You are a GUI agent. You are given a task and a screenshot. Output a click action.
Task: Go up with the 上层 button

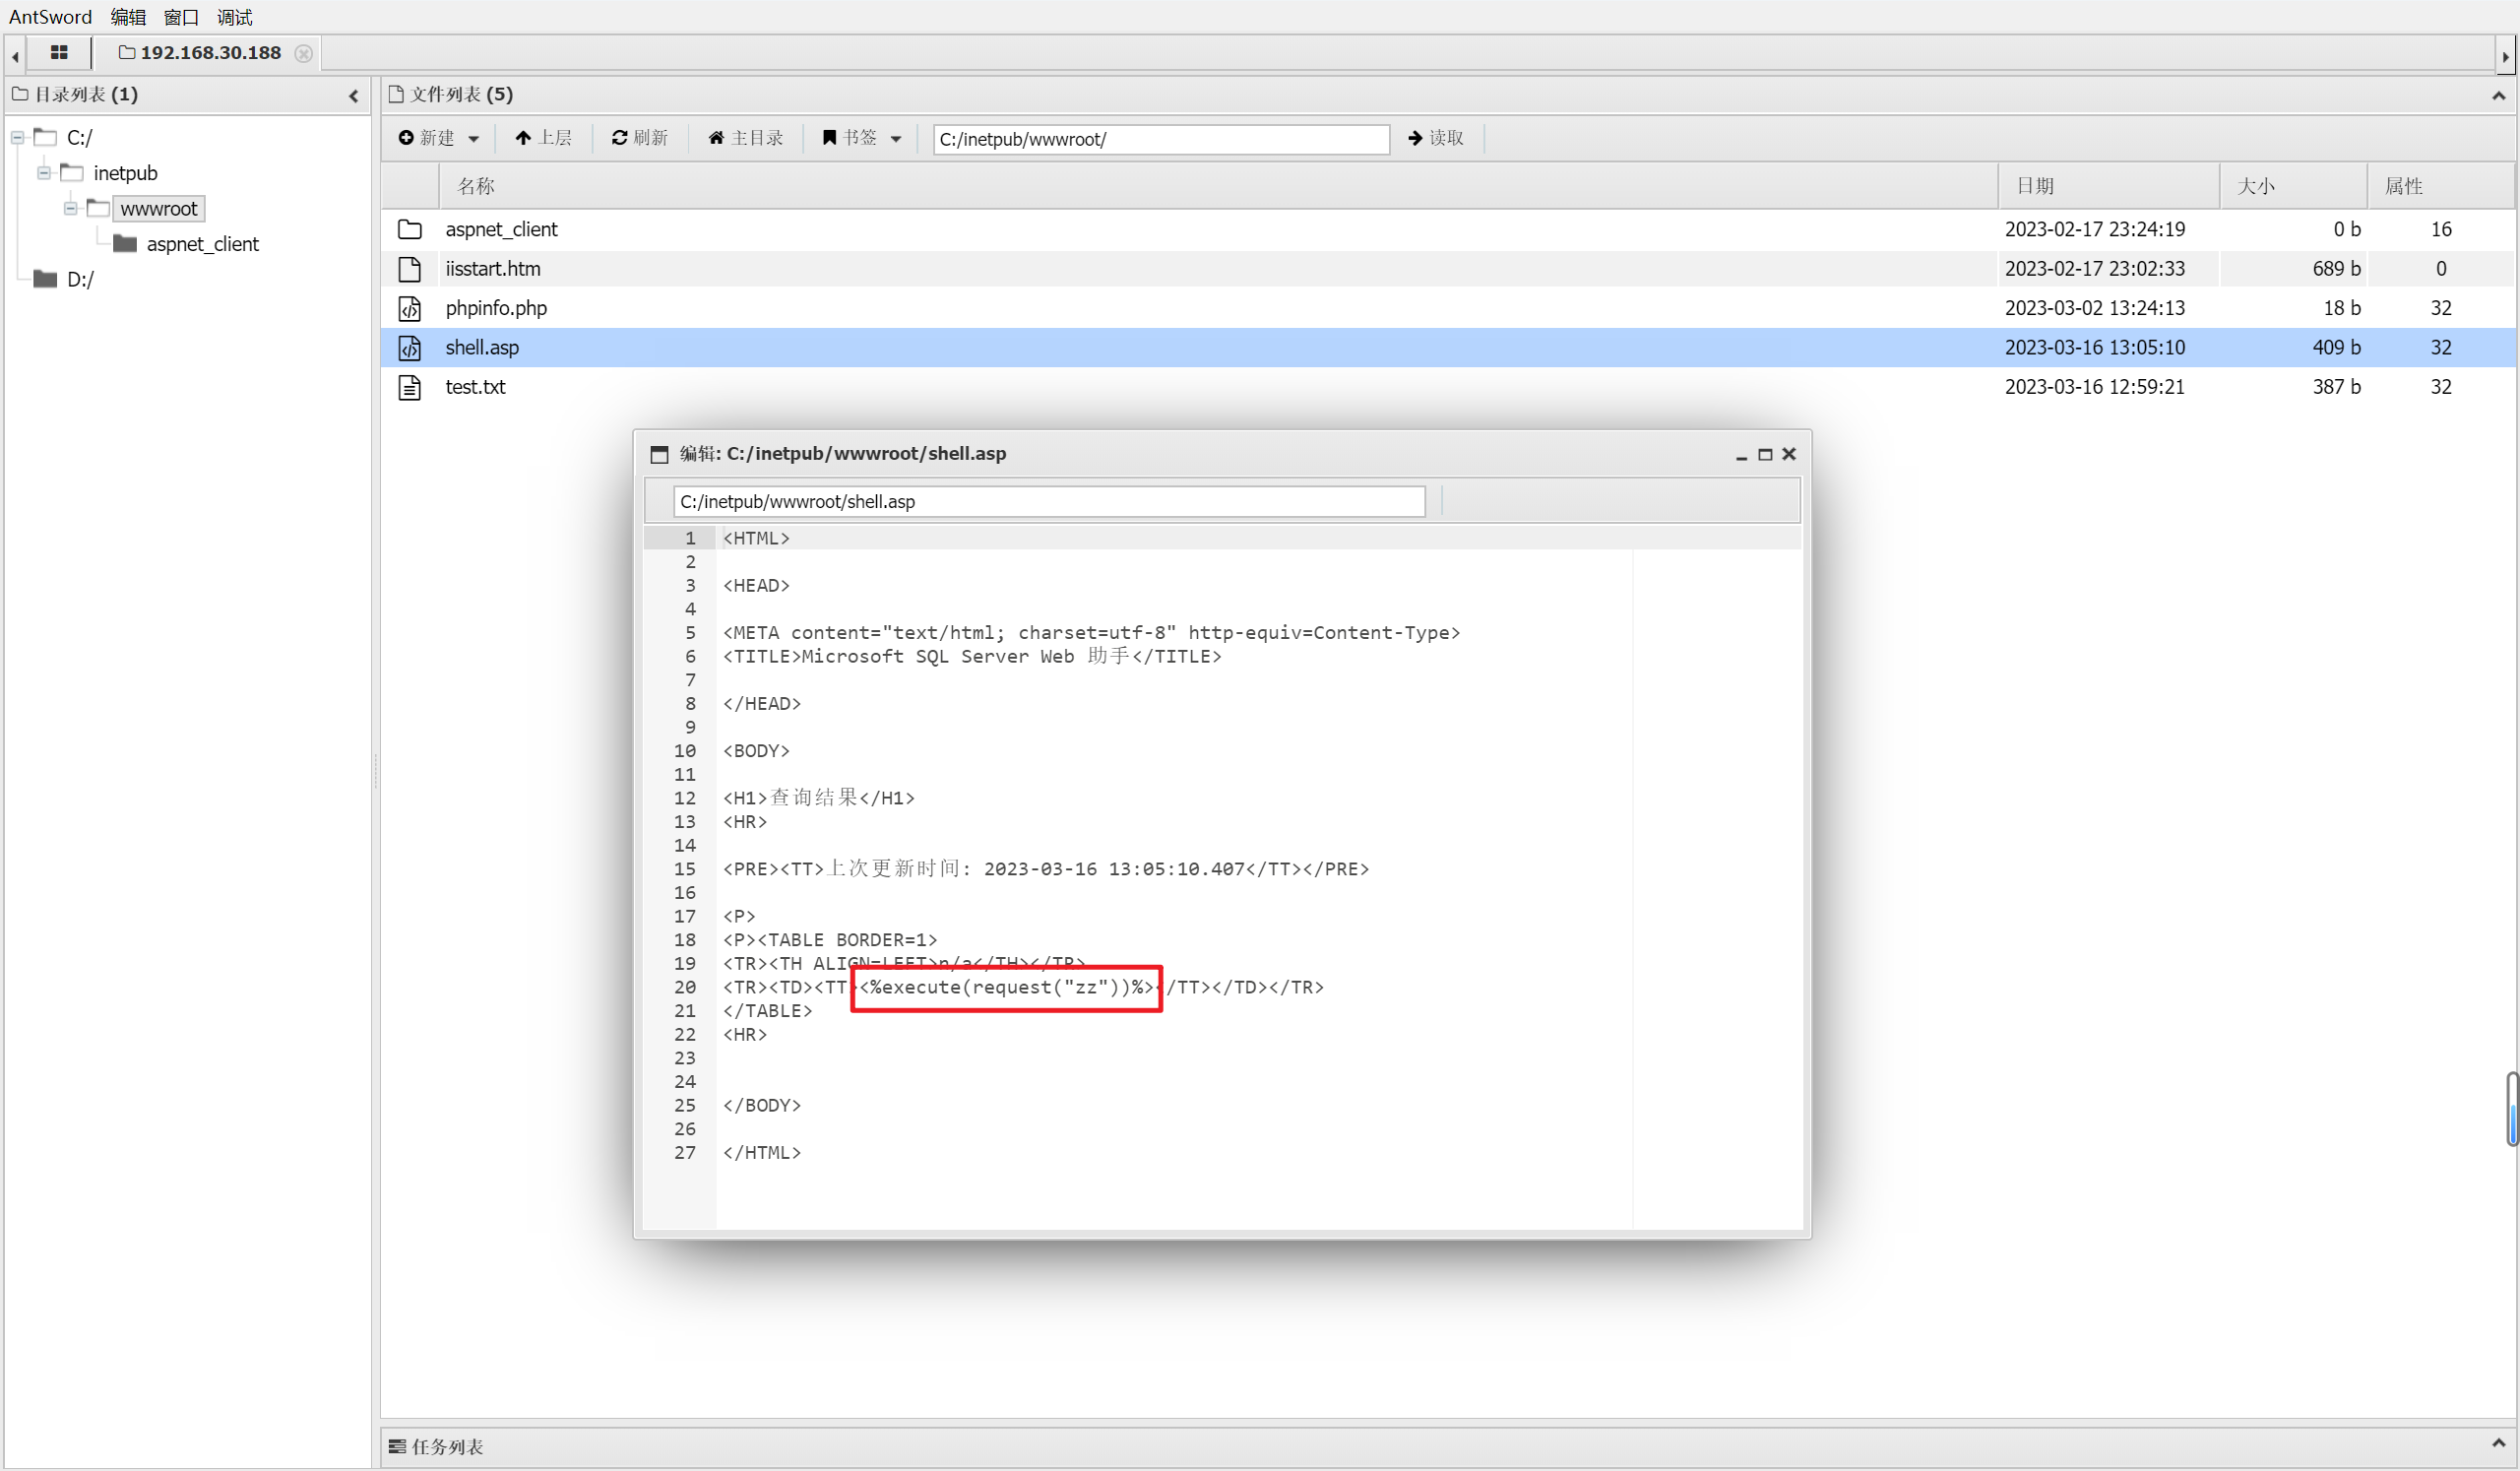[544, 138]
